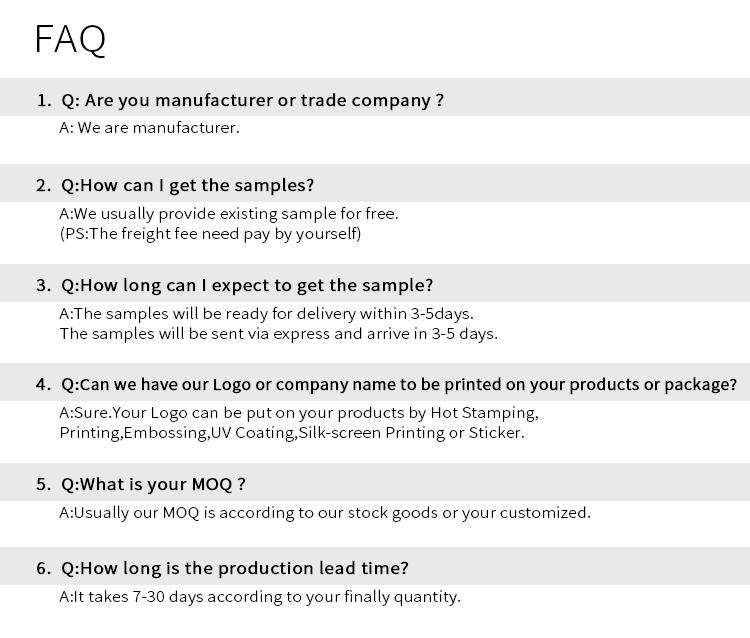
Task: Click the answer about MOQ and stock goods
Action: tap(325, 513)
